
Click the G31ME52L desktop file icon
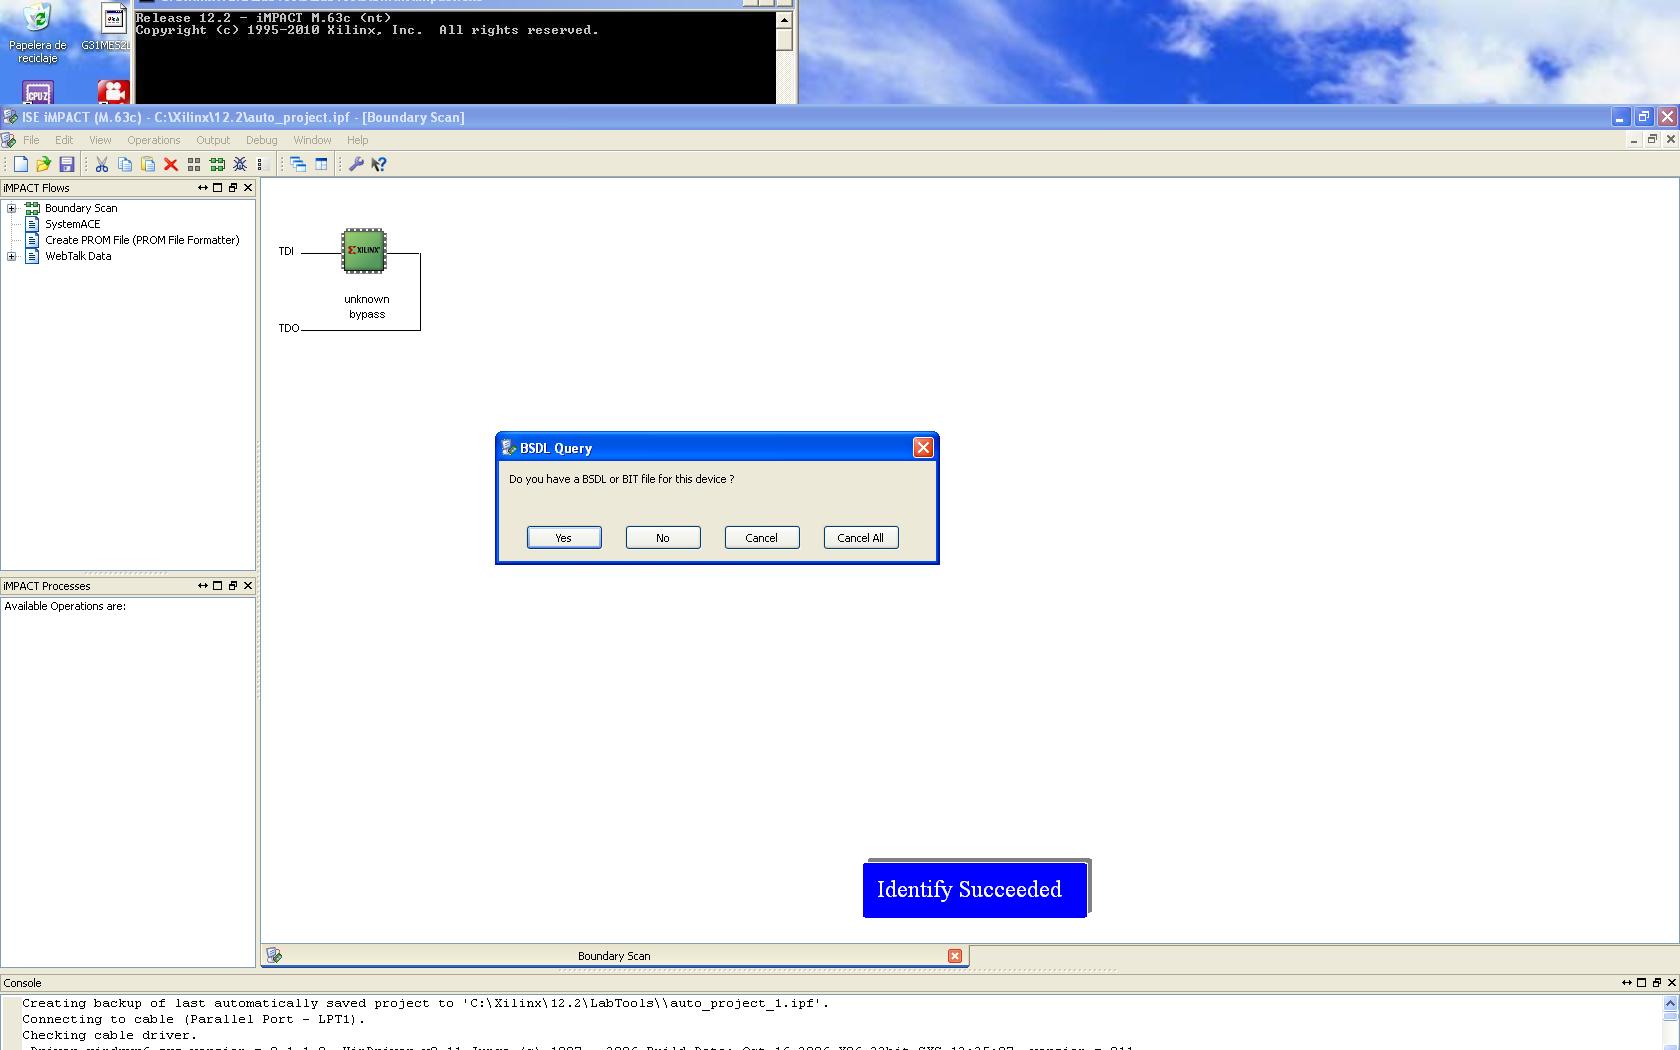[x=113, y=18]
